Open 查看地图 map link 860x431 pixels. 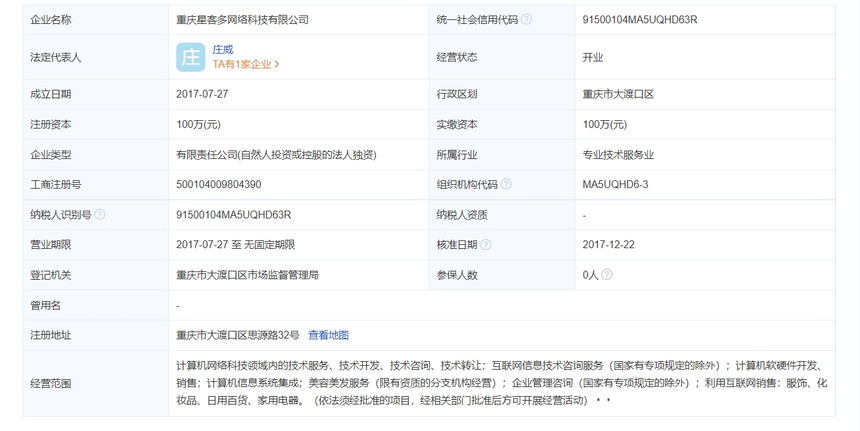pos(328,335)
